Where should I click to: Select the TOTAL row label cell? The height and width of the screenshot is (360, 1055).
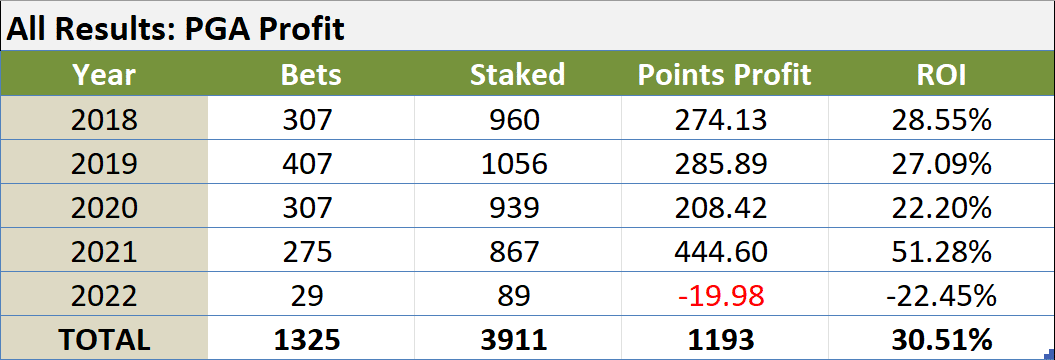click(104, 338)
